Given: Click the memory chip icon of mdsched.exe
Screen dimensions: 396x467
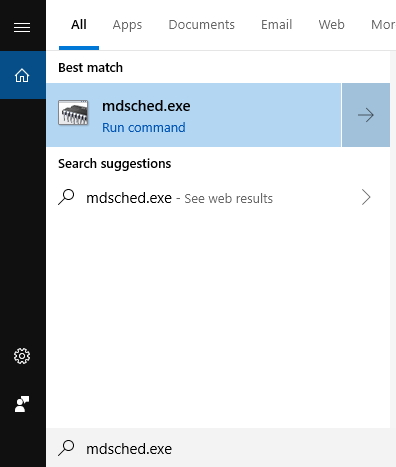Looking at the screenshot, I should [73, 113].
